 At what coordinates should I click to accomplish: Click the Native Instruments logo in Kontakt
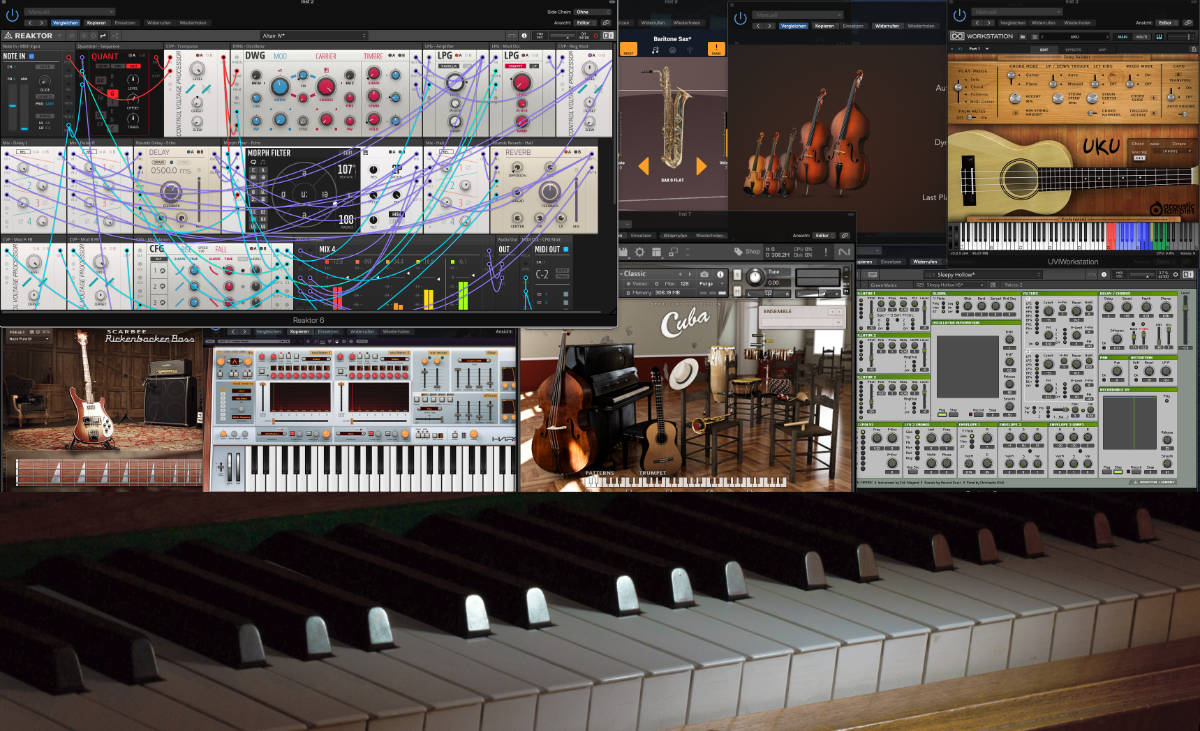click(x=843, y=252)
